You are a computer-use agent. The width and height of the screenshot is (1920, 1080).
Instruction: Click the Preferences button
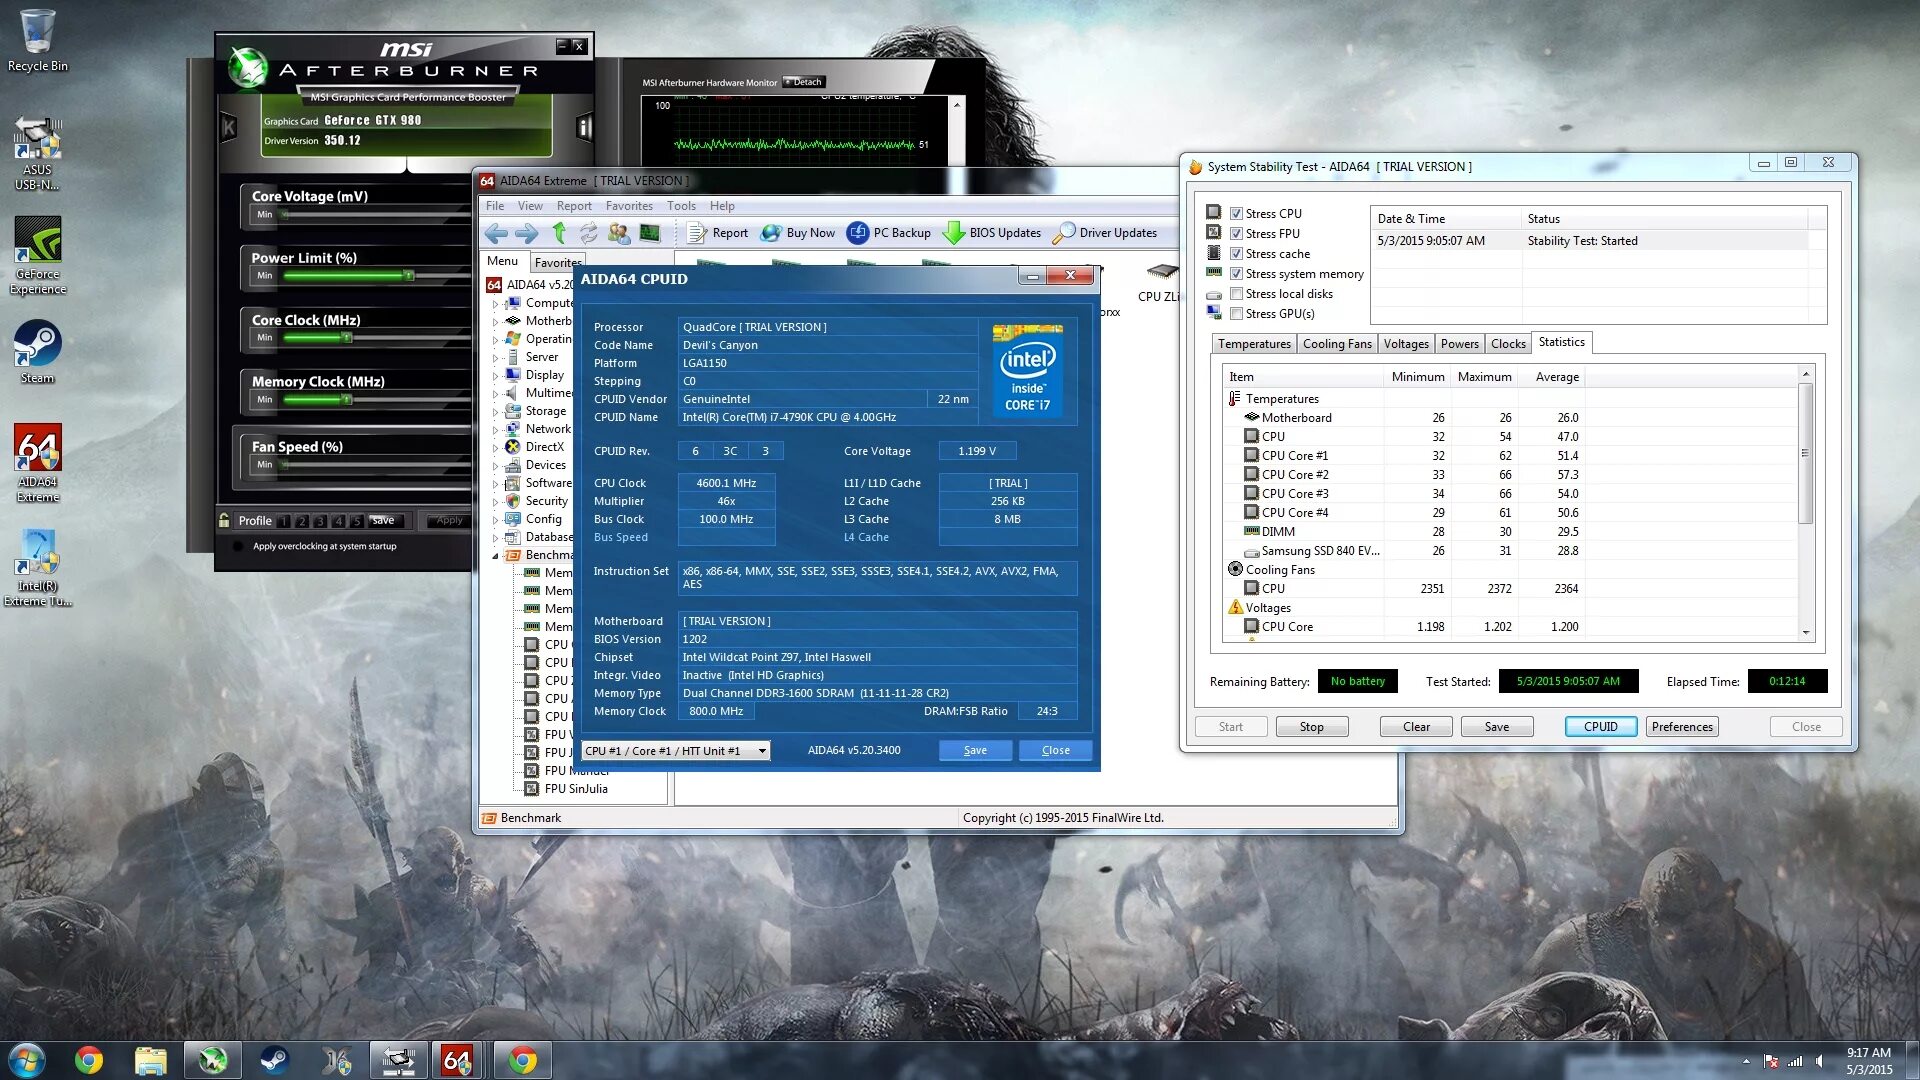pos(1682,727)
